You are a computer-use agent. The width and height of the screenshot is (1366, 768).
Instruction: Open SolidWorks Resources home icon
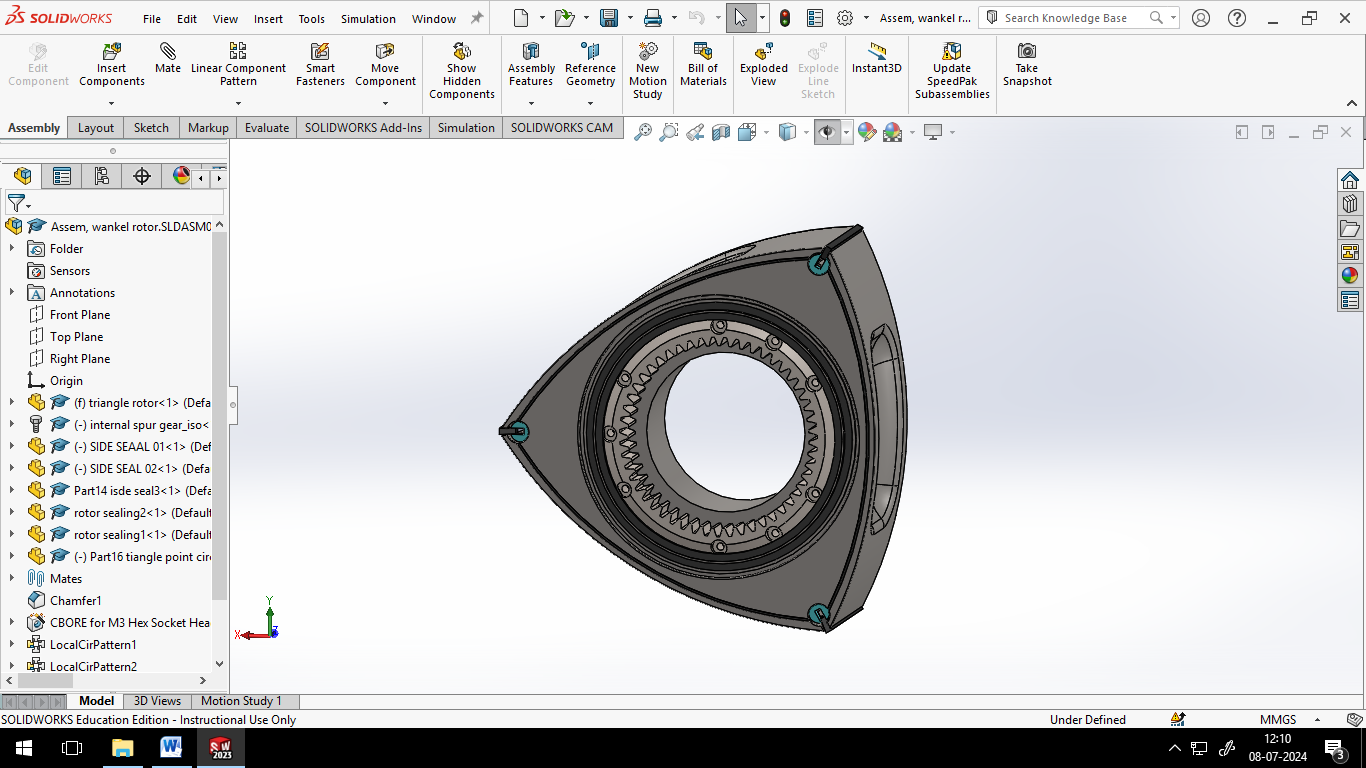pyautogui.click(x=1350, y=180)
